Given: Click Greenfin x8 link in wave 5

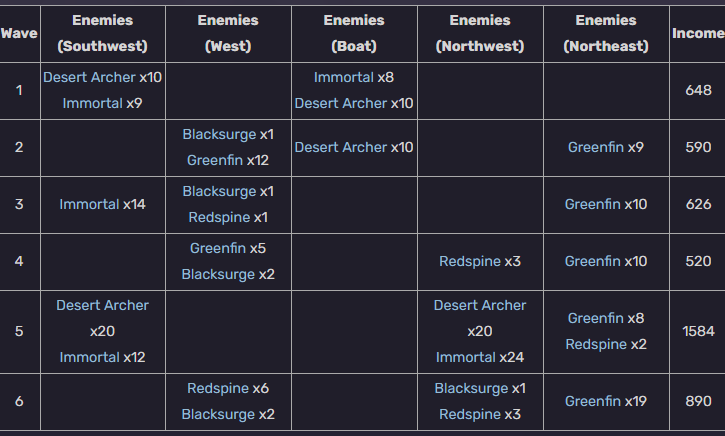Looking at the screenshot, I should tap(596, 319).
